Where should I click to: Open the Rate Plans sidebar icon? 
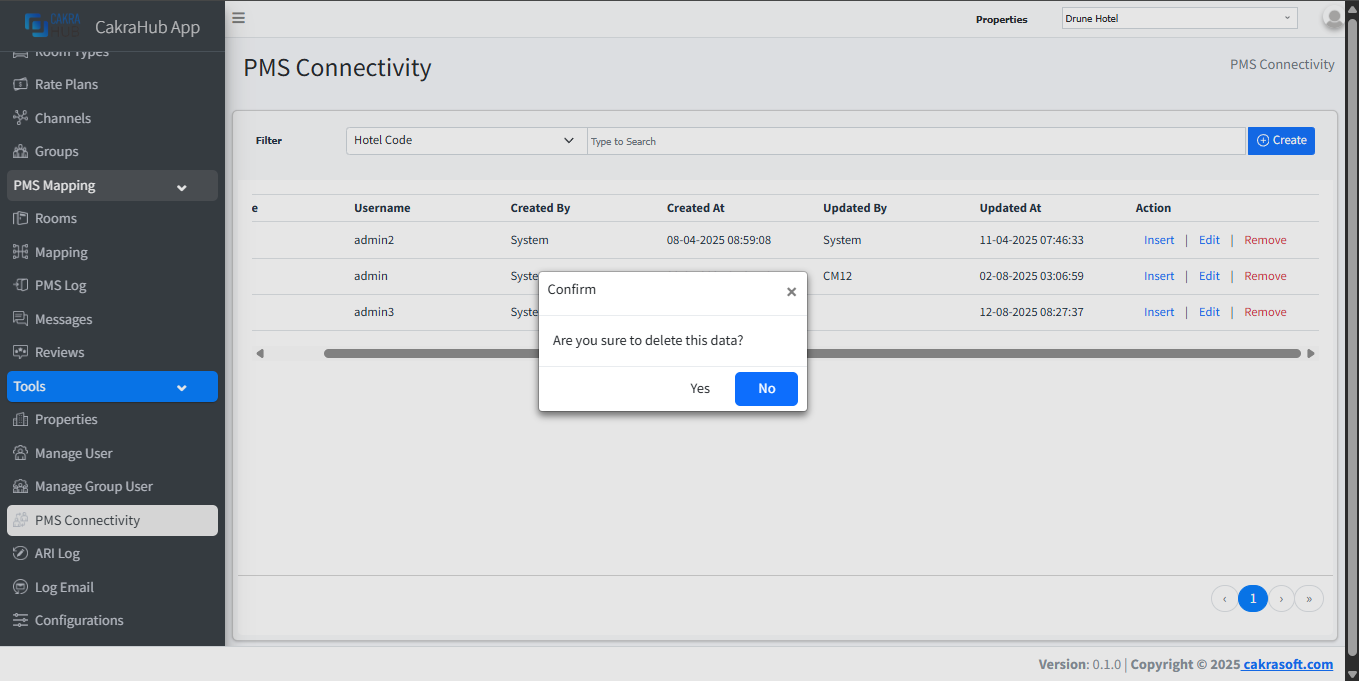point(21,84)
